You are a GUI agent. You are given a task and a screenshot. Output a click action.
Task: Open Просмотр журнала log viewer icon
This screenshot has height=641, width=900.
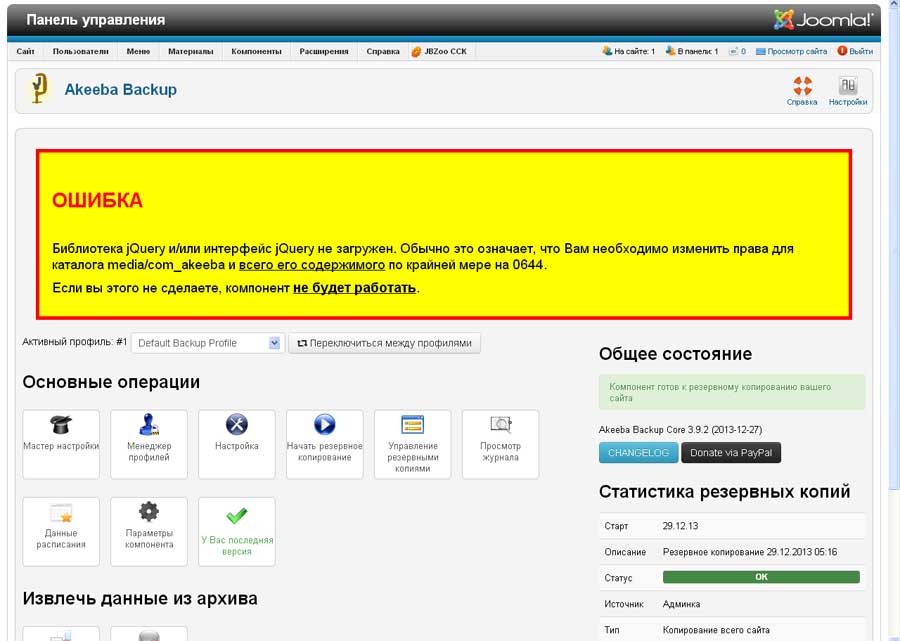point(500,444)
